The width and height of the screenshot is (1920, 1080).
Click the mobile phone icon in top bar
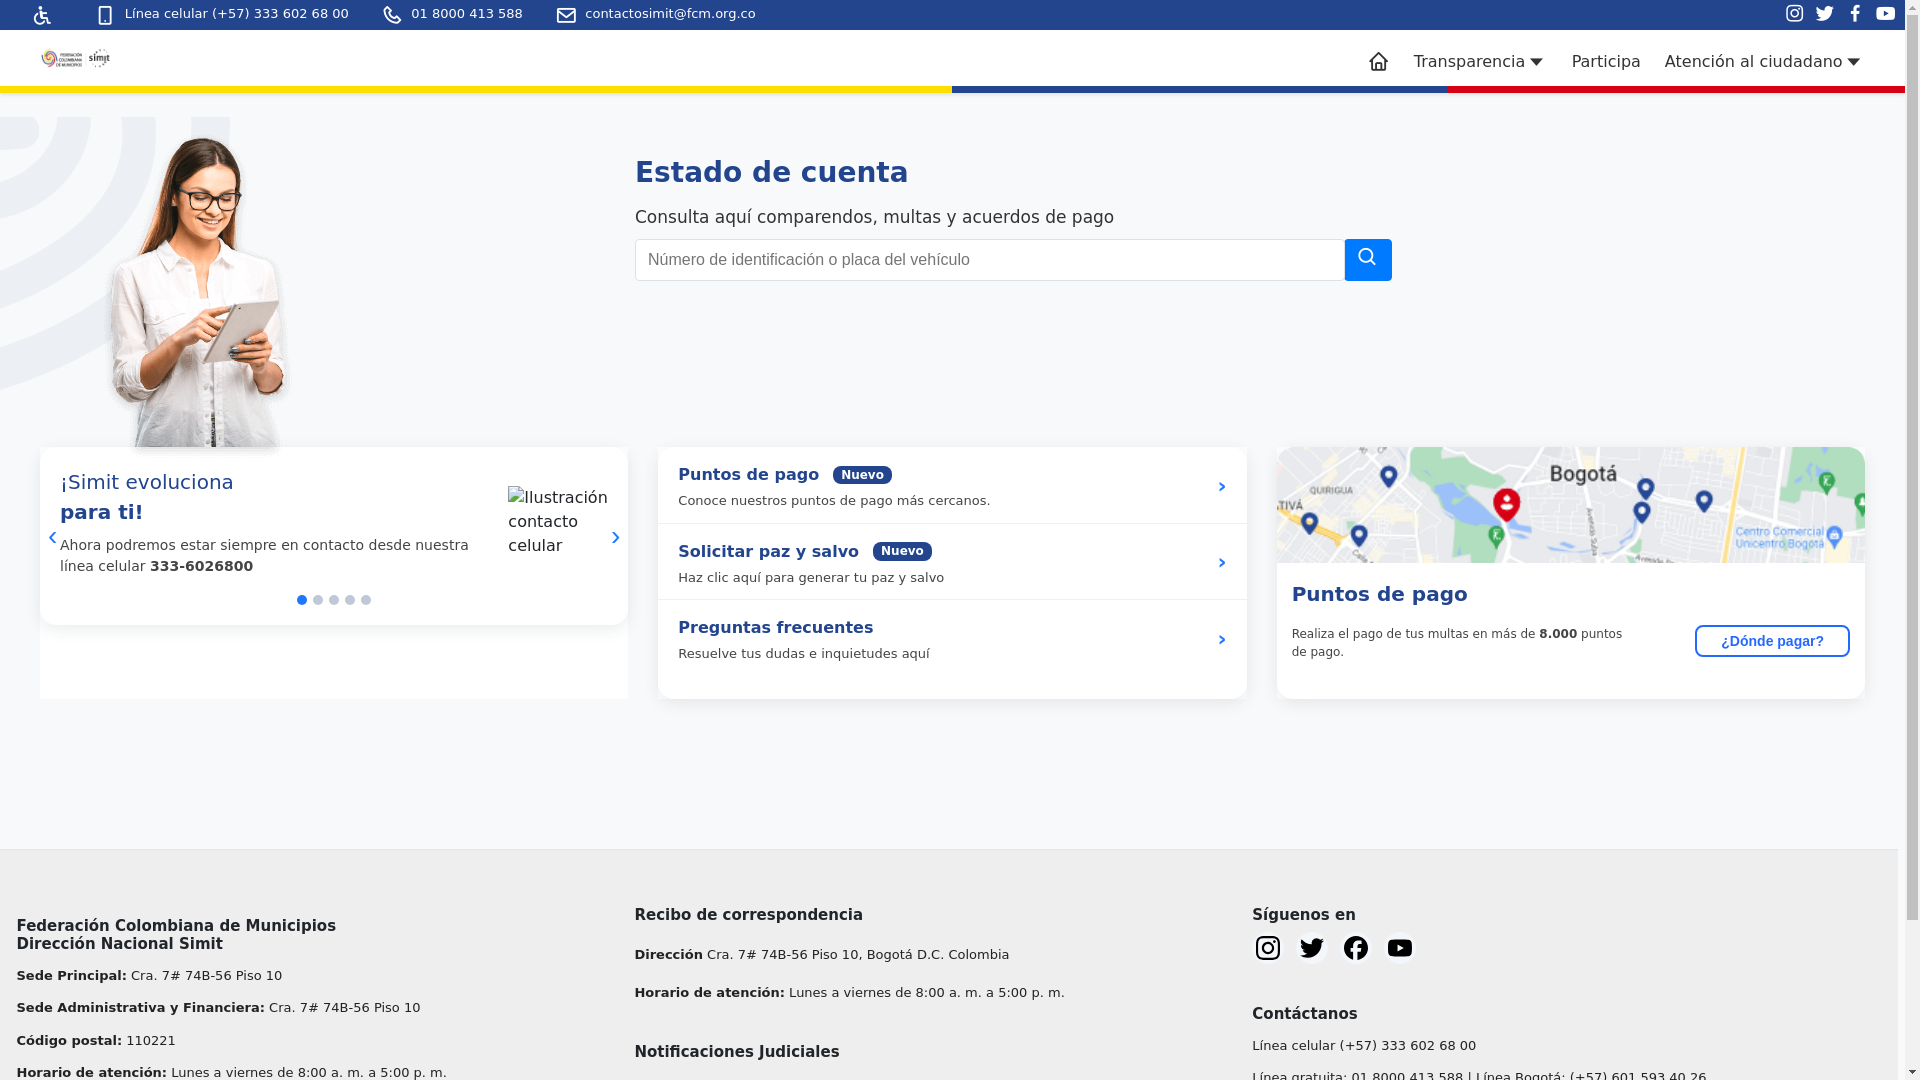click(x=105, y=15)
